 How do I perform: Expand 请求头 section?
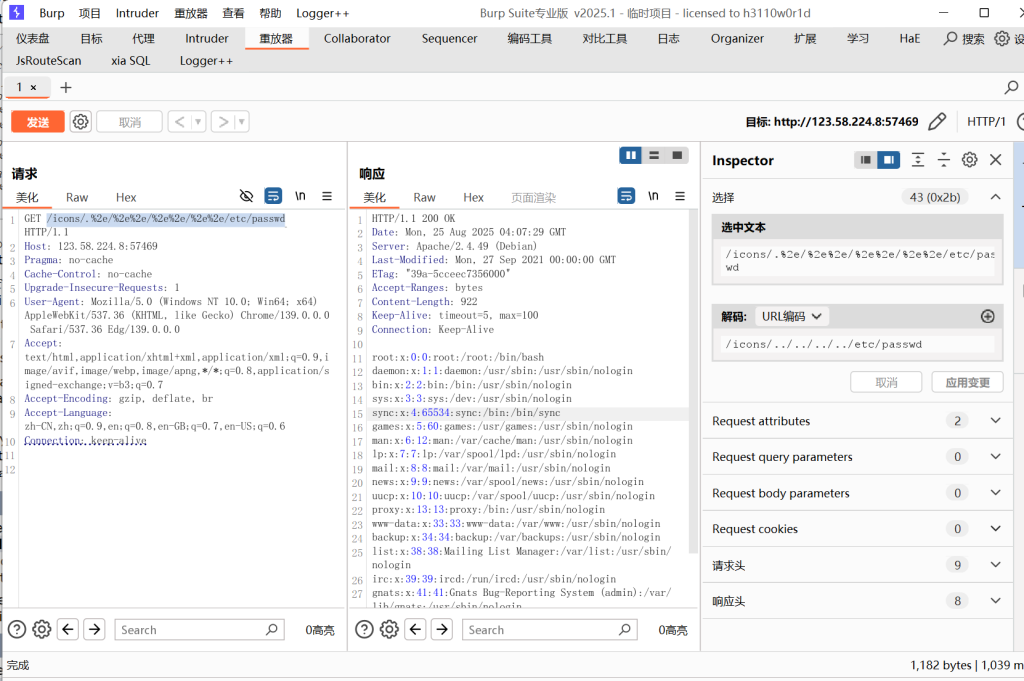(x=995, y=564)
